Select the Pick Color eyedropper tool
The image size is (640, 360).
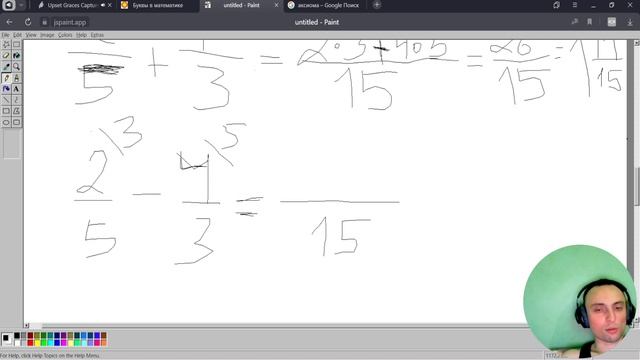(x=6, y=66)
